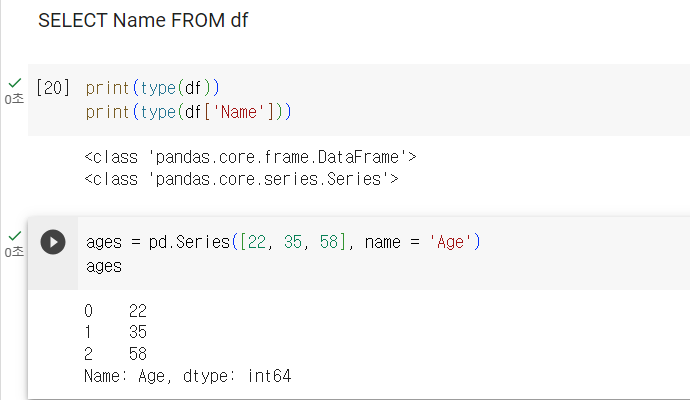Click the Series class output line

(241, 179)
